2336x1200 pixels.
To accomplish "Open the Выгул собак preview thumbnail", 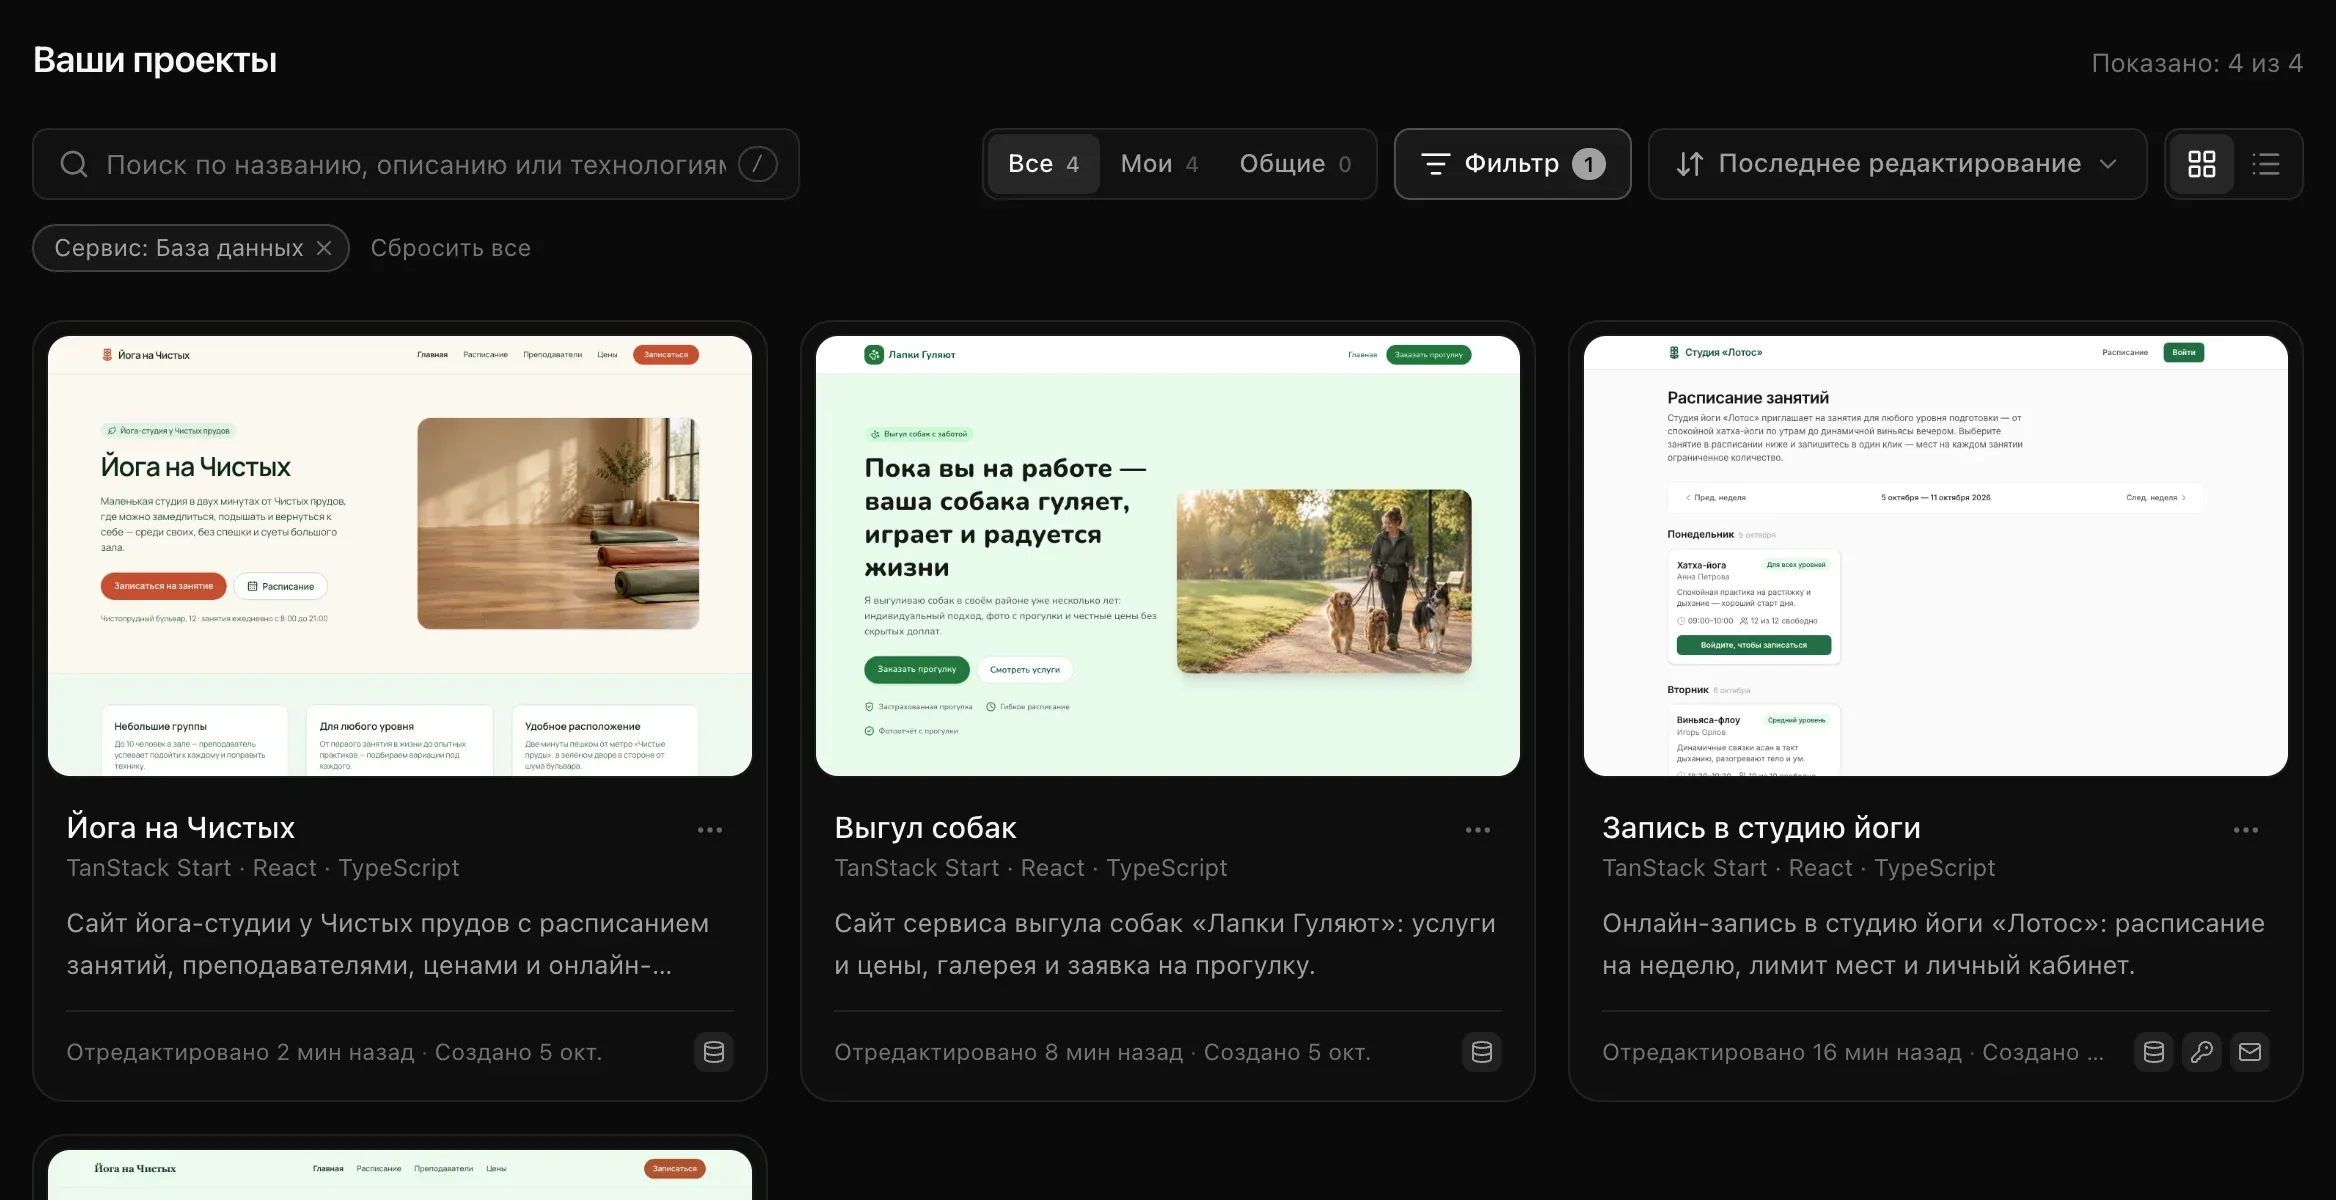I will point(1168,556).
